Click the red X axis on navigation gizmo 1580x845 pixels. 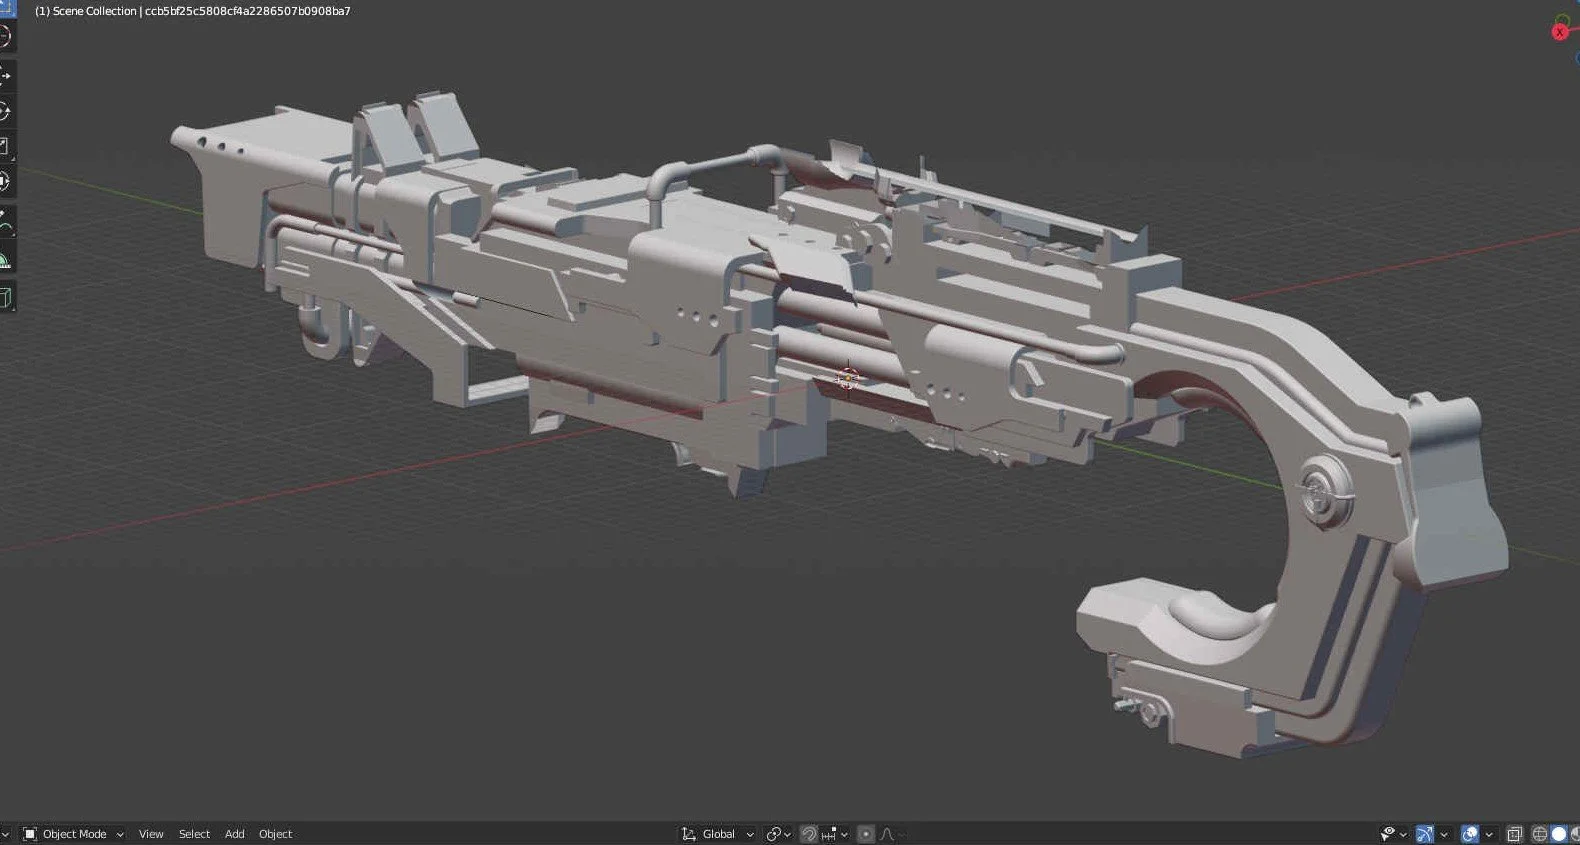click(x=1559, y=32)
